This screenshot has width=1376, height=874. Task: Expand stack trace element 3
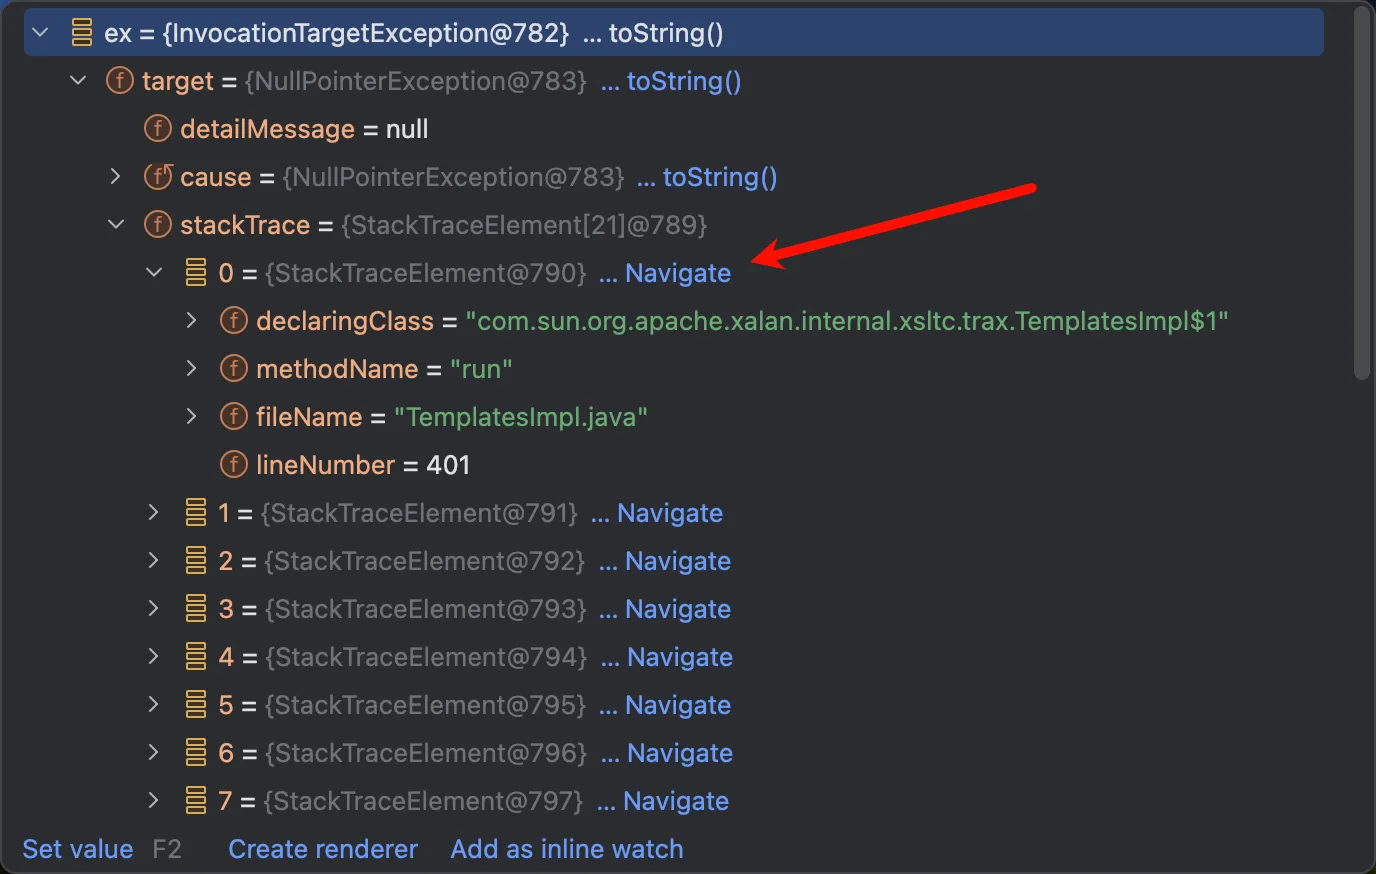(x=154, y=609)
